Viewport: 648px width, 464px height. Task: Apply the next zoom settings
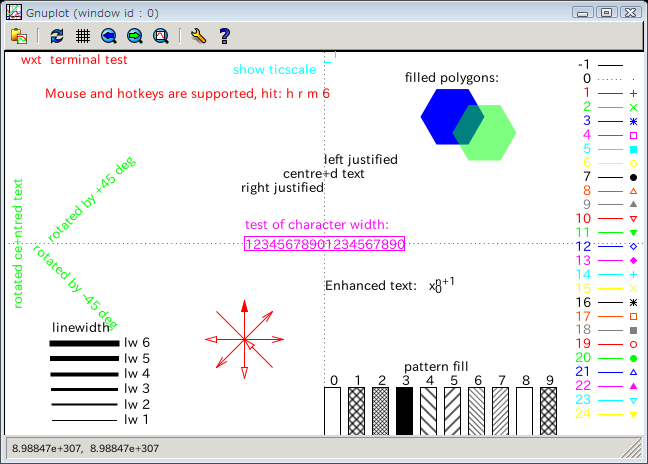point(134,36)
